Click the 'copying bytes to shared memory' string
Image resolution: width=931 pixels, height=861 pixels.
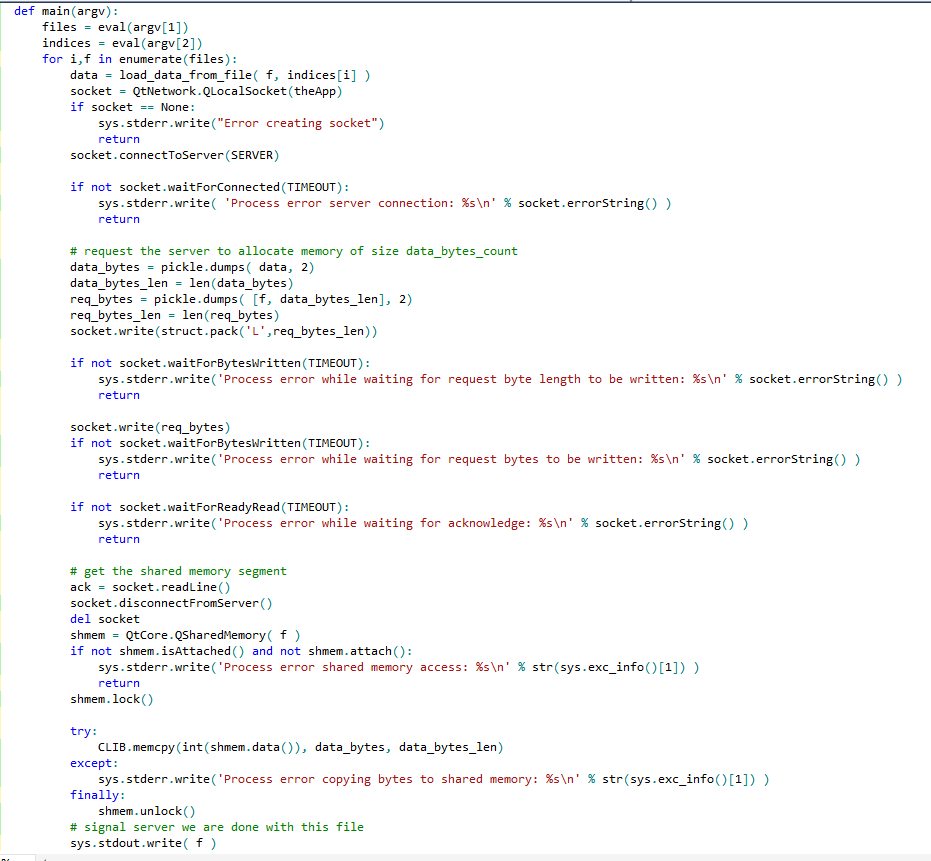click(x=399, y=779)
